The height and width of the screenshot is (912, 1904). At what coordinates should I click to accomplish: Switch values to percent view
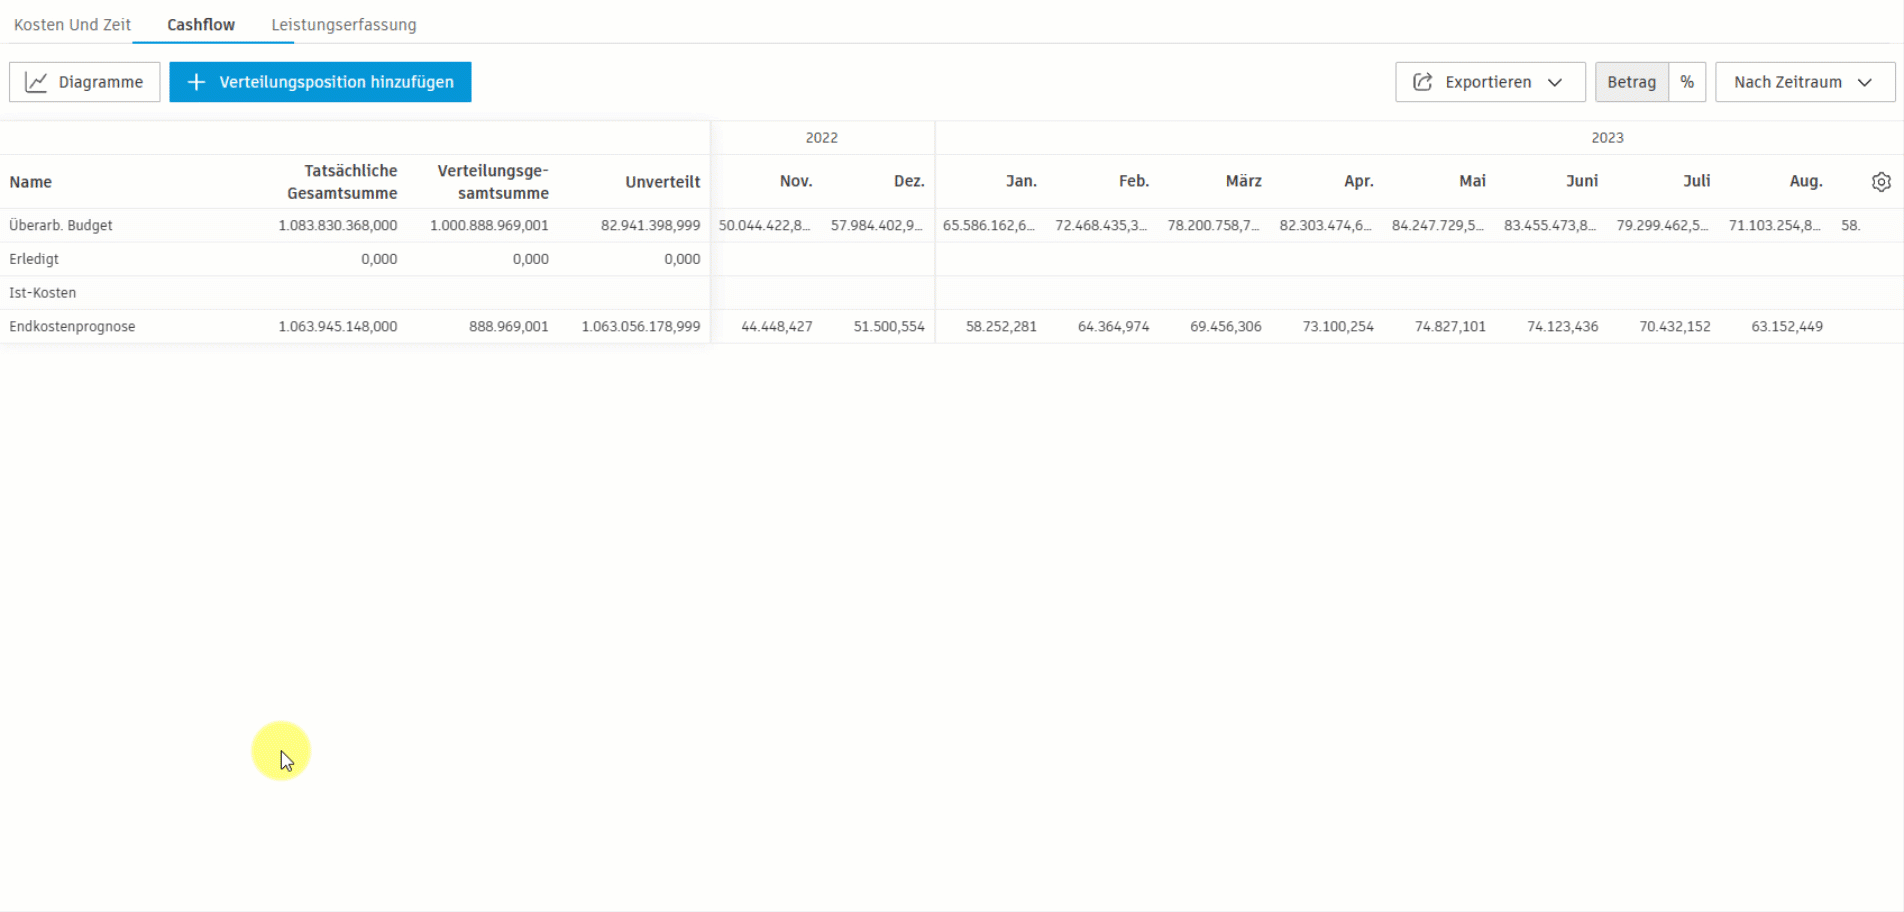1687,82
